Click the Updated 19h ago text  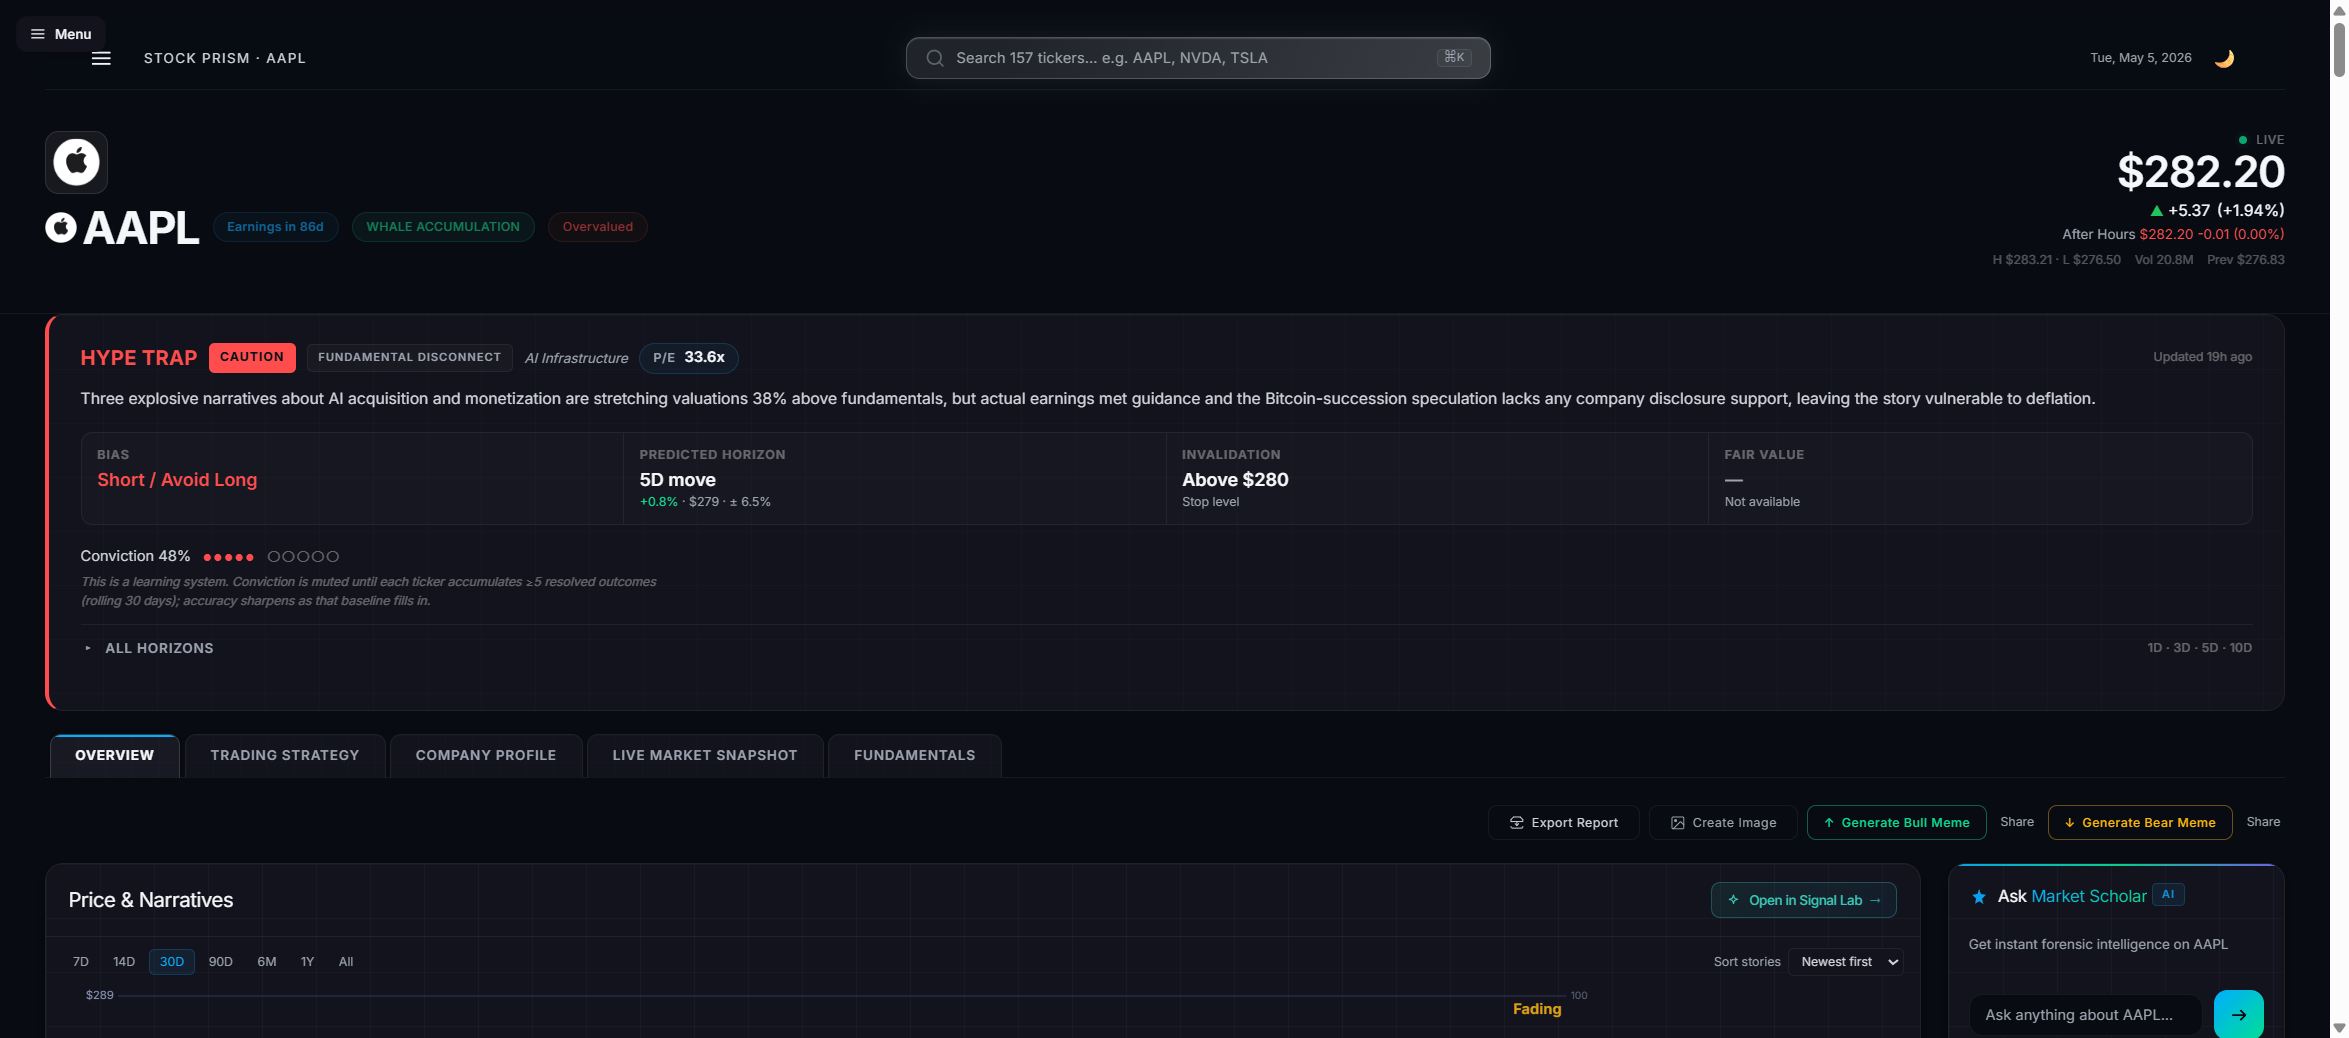pos(2202,357)
